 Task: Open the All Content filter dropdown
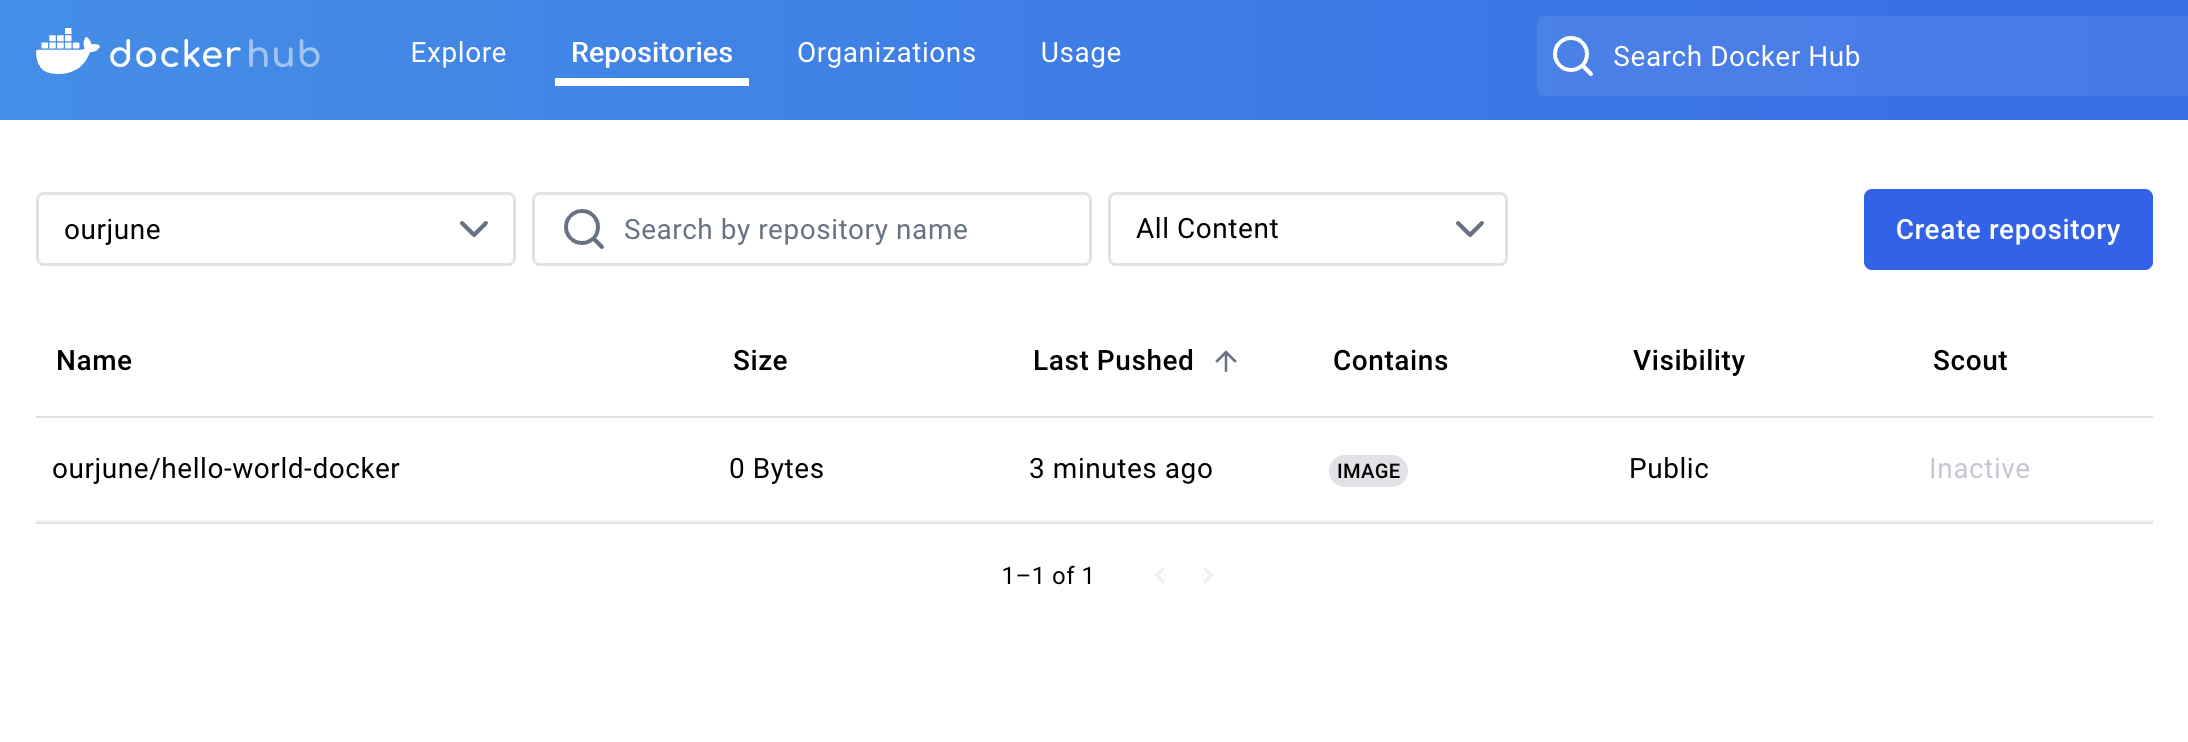click(x=1308, y=229)
